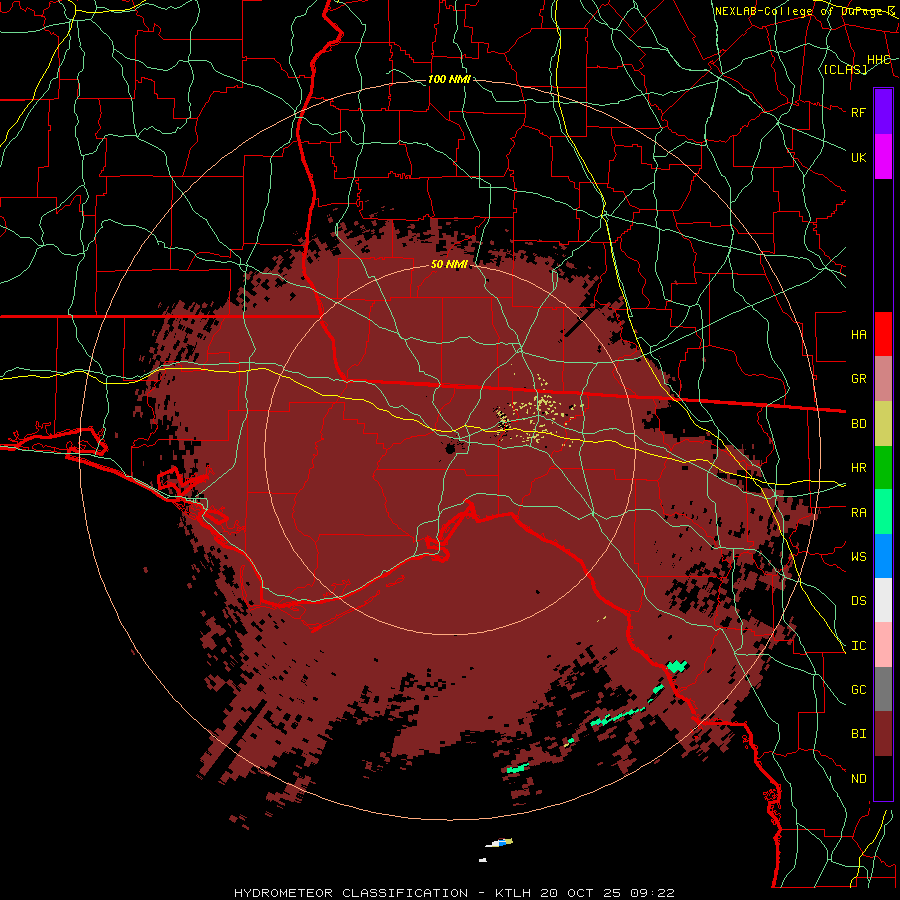Screen dimensions: 900x900
Task: Click the HHC product code label
Action: pyautogui.click(x=879, y=60)
